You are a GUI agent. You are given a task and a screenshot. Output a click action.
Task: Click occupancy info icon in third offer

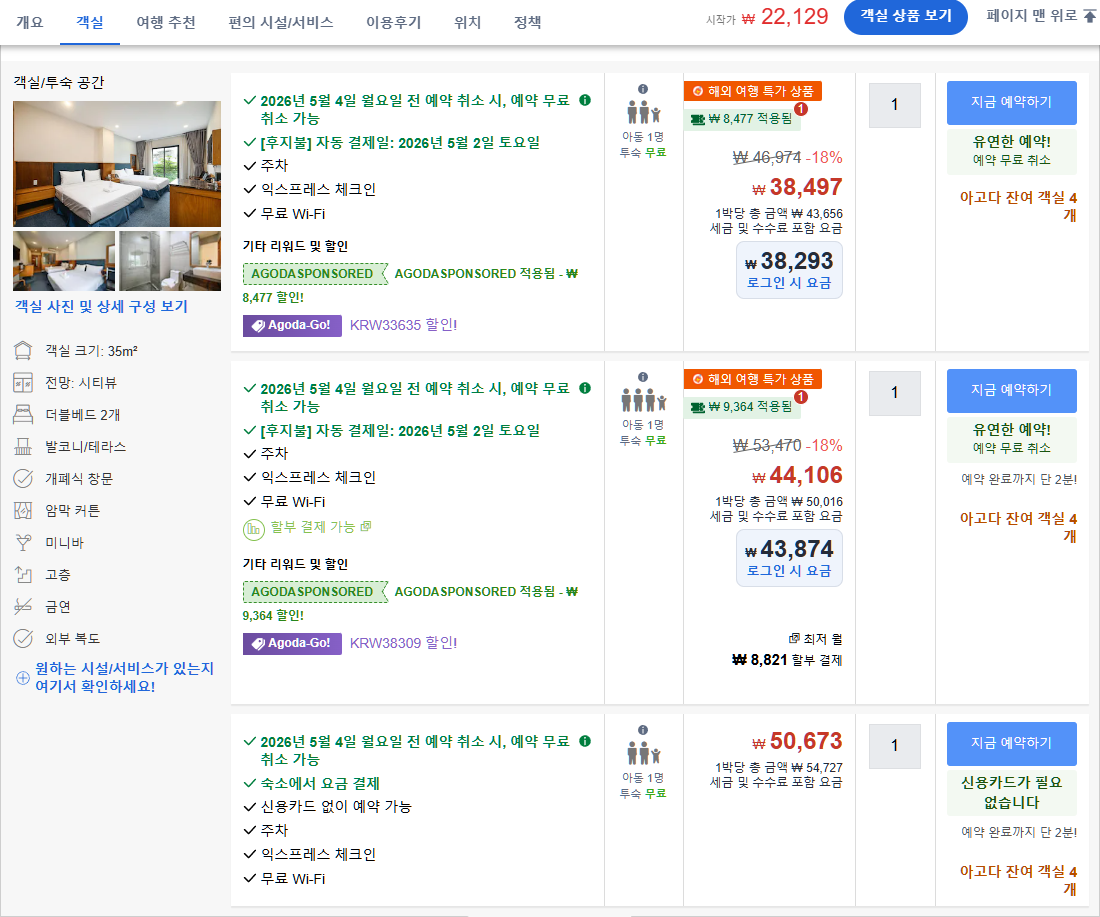pos(643,730)
